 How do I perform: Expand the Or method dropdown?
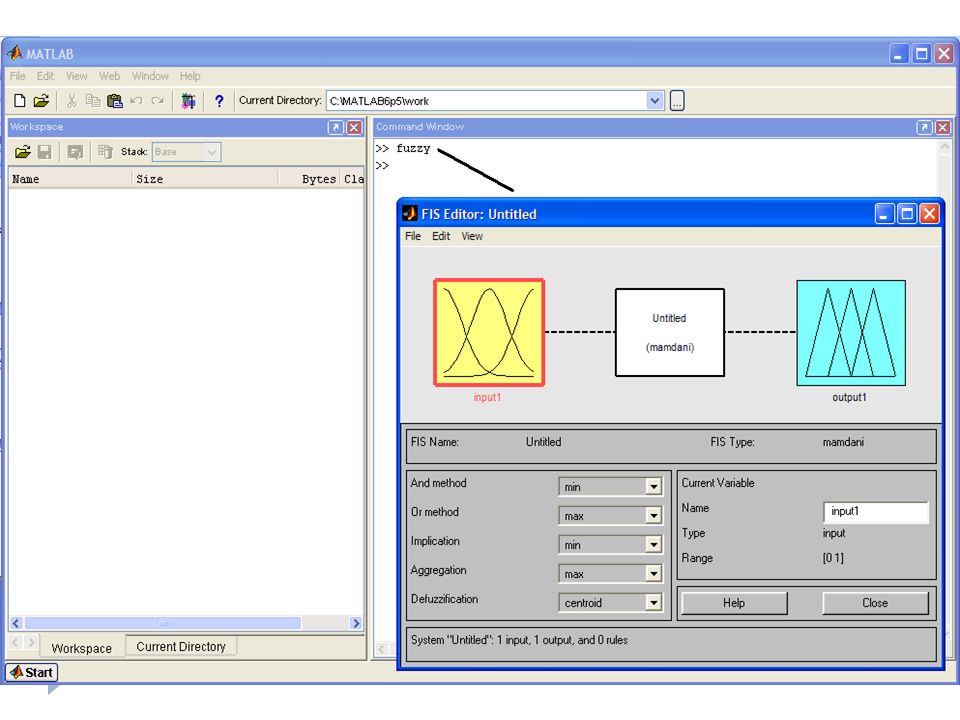pyautogui.click(x=654, y=516)
